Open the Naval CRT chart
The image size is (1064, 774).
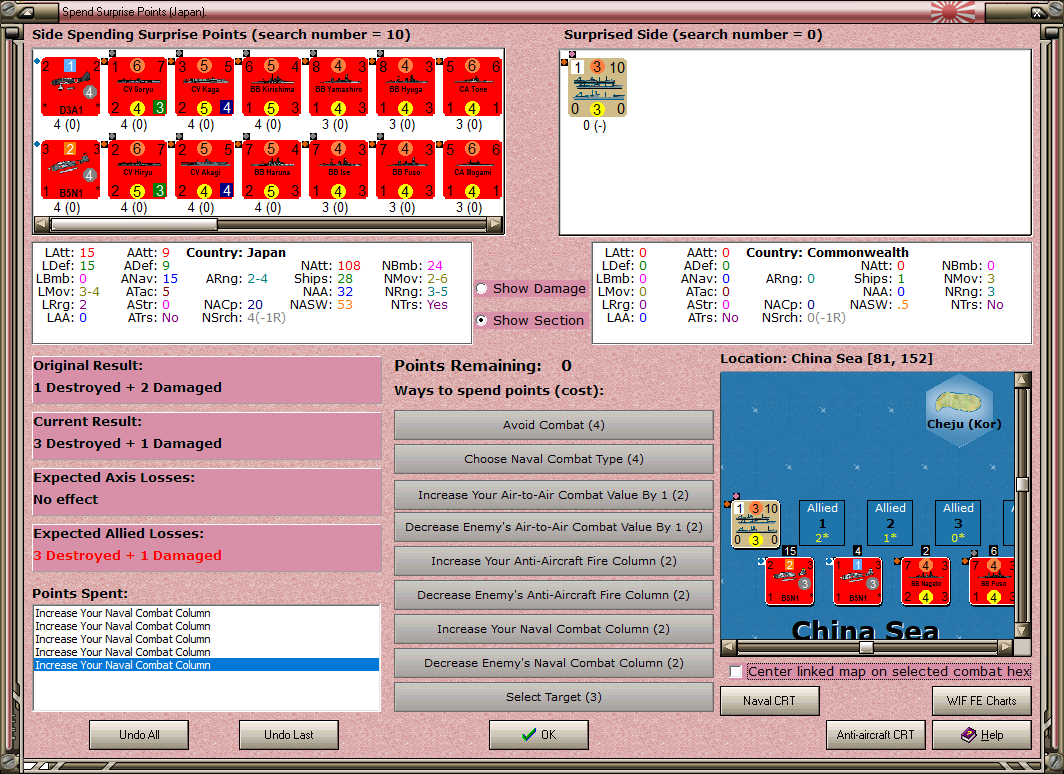(770, 701)
